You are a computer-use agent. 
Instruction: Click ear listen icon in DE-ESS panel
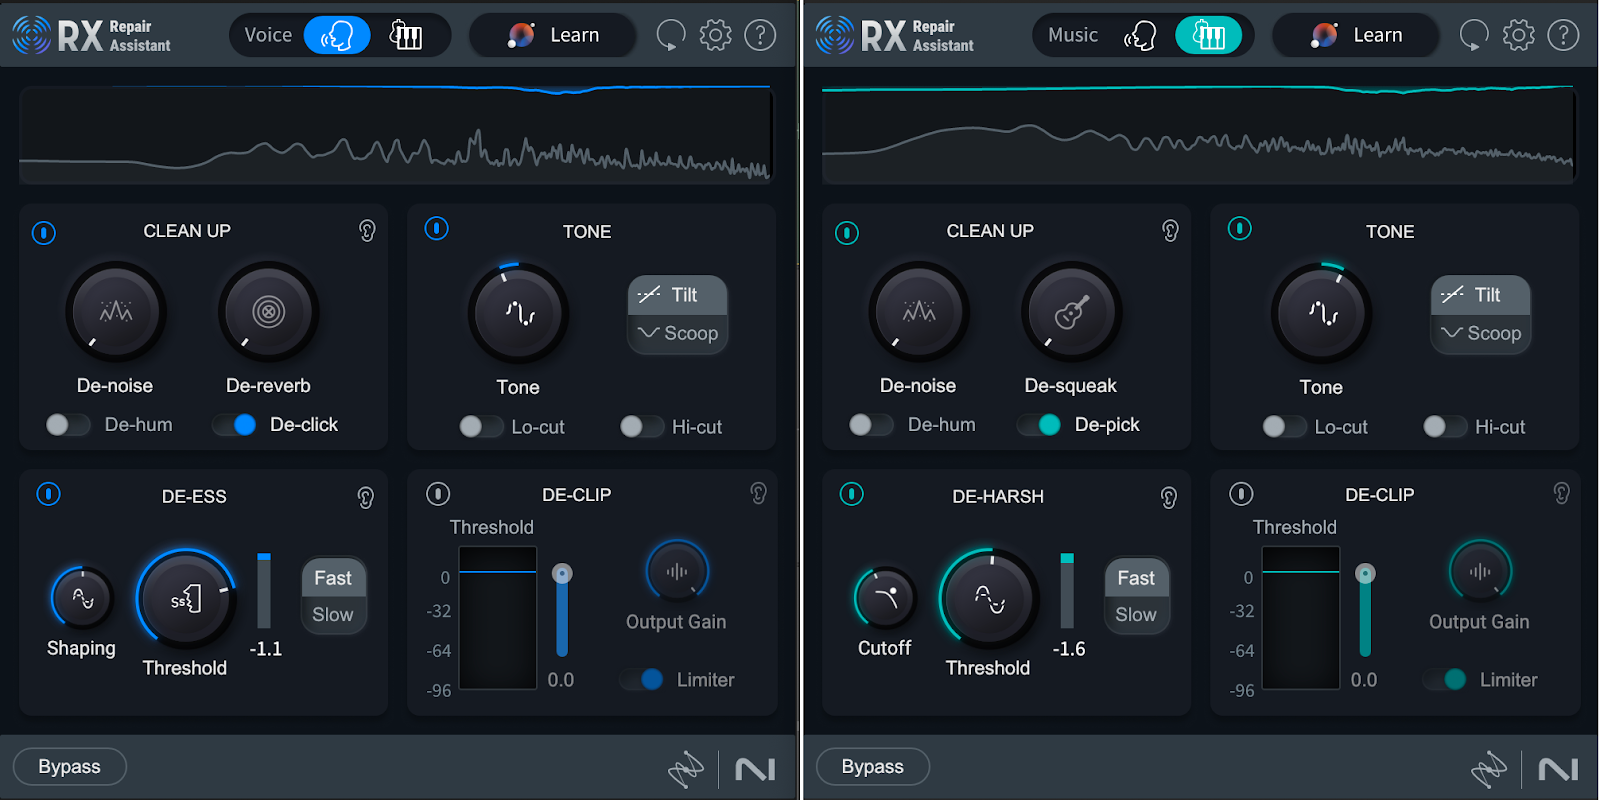click(366, 497)
